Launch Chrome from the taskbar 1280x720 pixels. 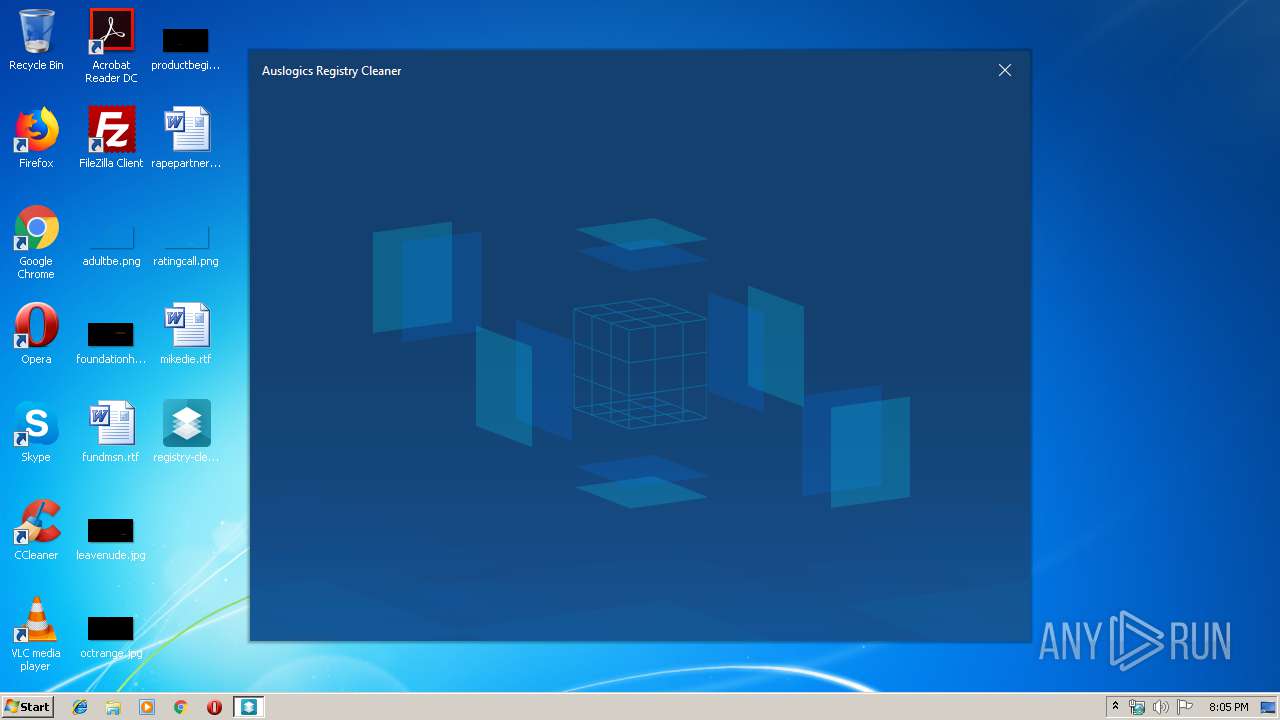click(181, 707)
